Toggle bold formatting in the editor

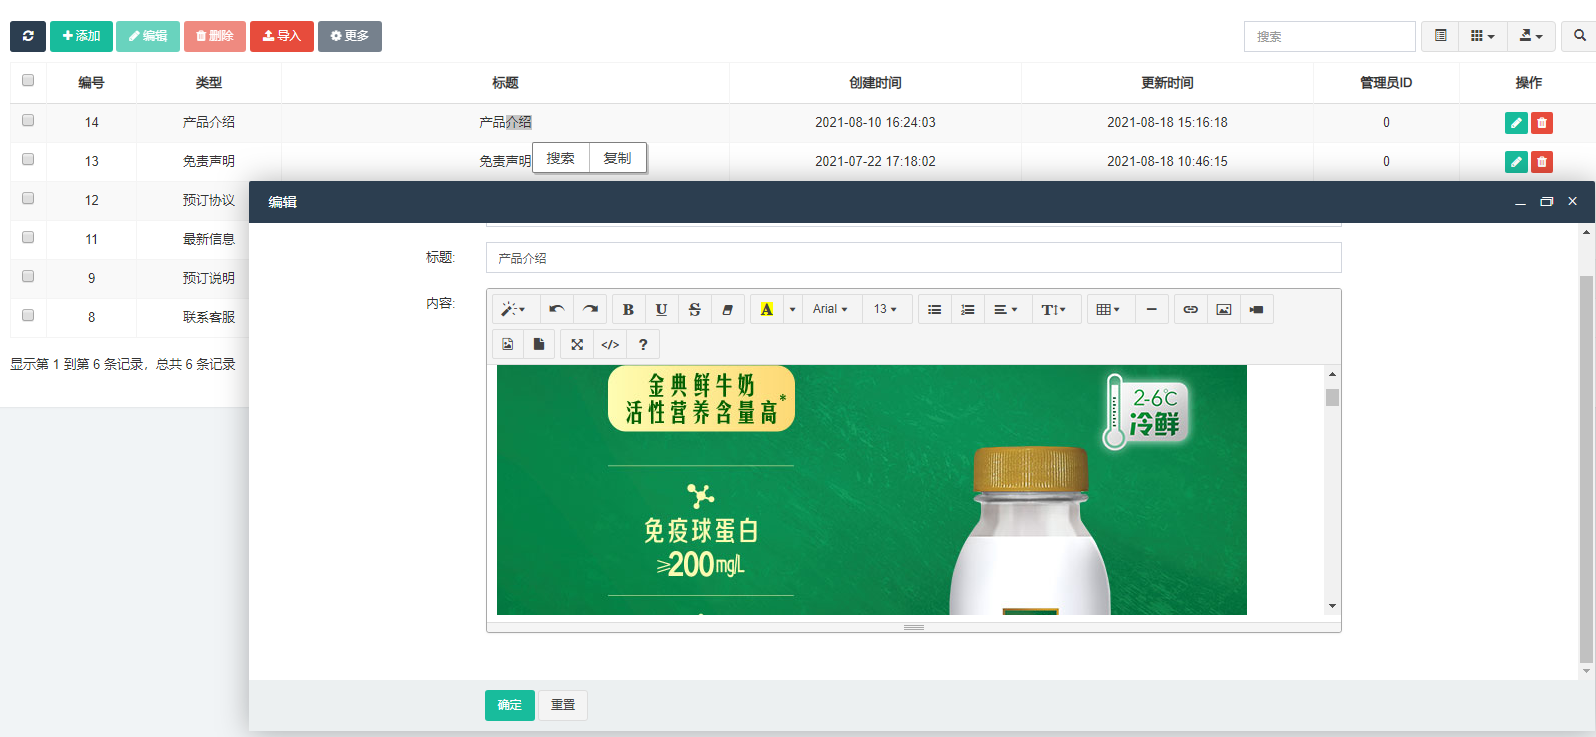pos(628,310)
